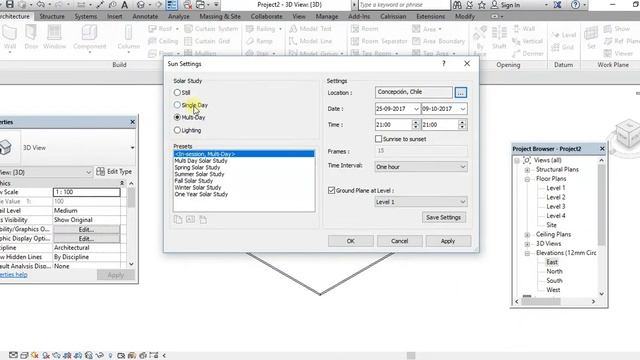The image size is (640, 360).
Task: Open the Time Interval dropdown
Action: pyautogui.click(x=421, y=167)
